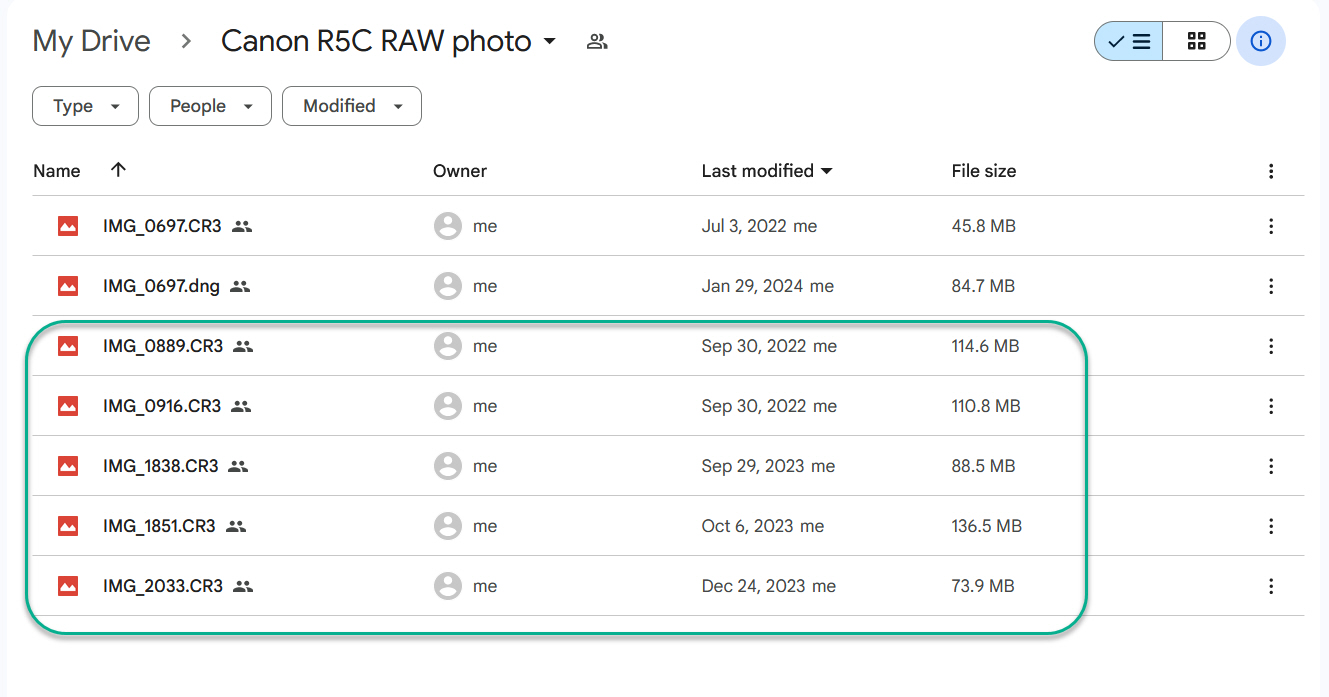
Task: Click shared icon next to IMG_1838.CR3
Action: pyautogui.click(x=238, y=466)
